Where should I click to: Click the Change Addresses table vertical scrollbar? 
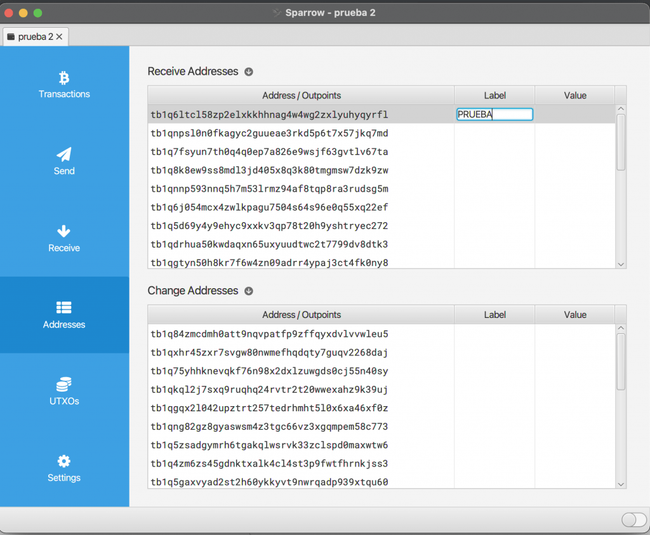[x=621, y=360]
